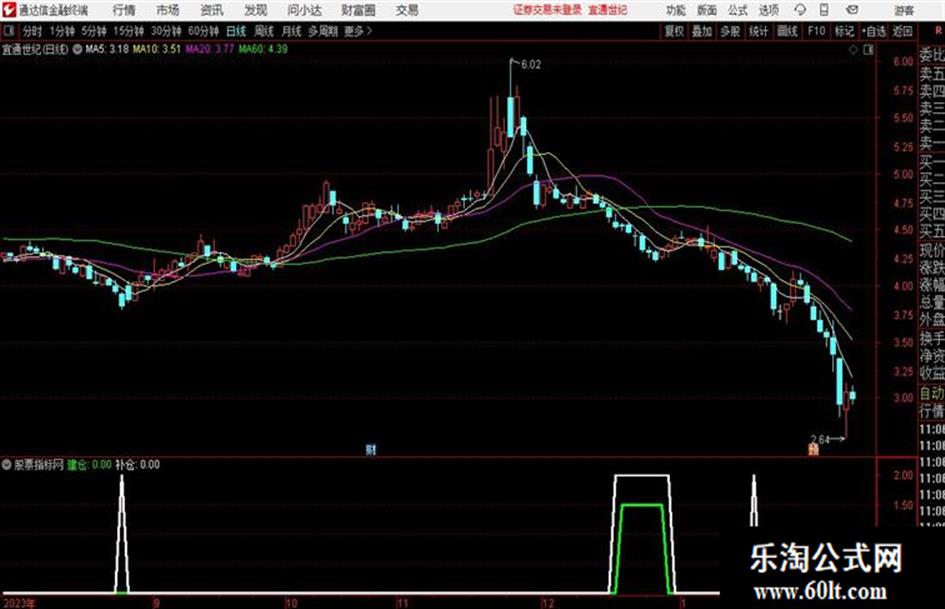The image size is (945, 609).
Task: Click the 统计 statistics toolbar button
Action: pyautogui.click(x=758, y=31)
